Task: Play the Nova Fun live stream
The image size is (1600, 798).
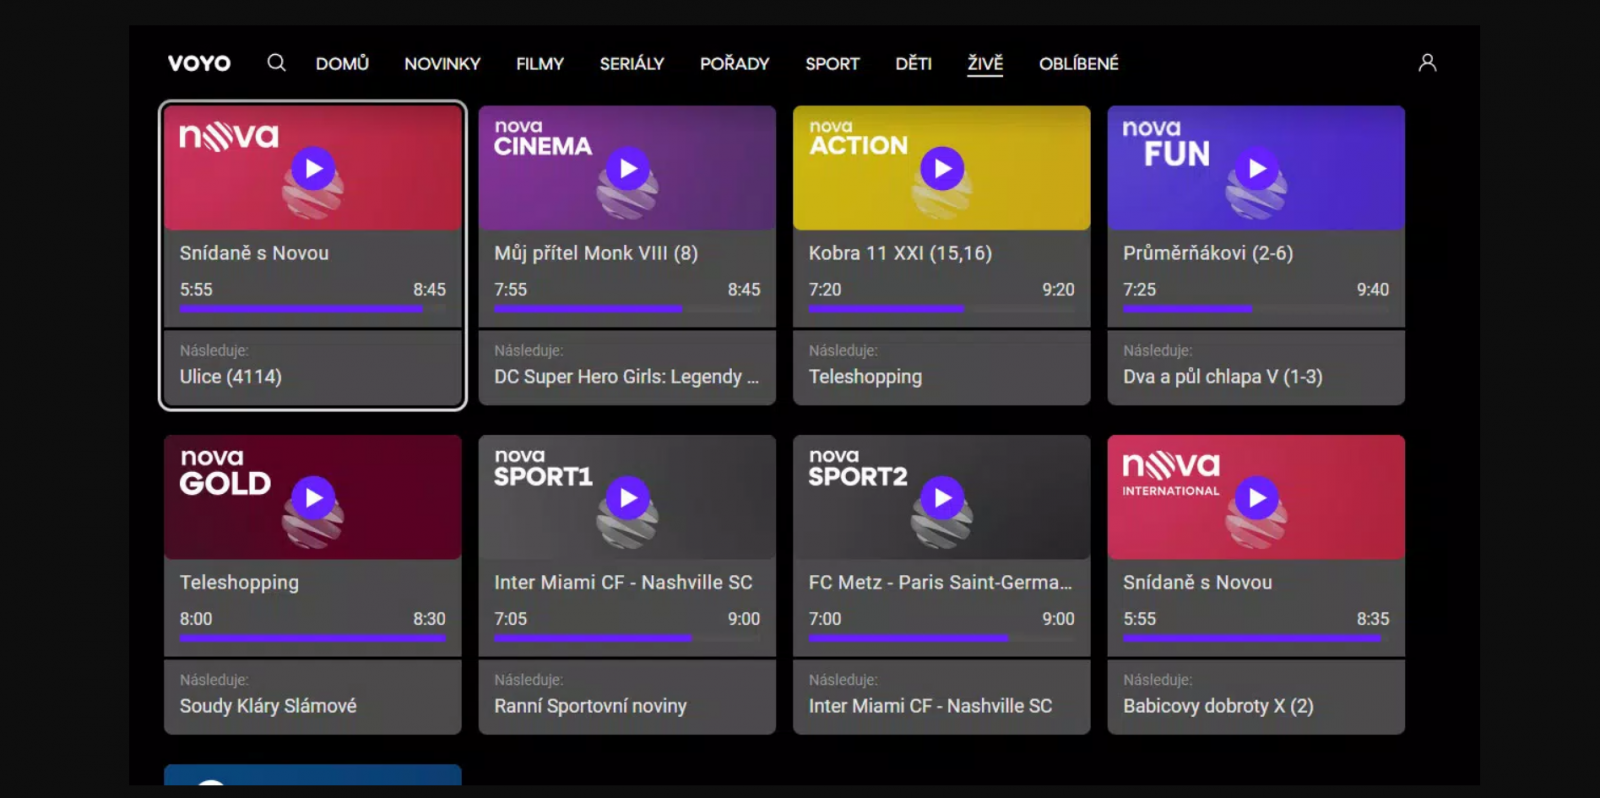Action: [1257, 168]
